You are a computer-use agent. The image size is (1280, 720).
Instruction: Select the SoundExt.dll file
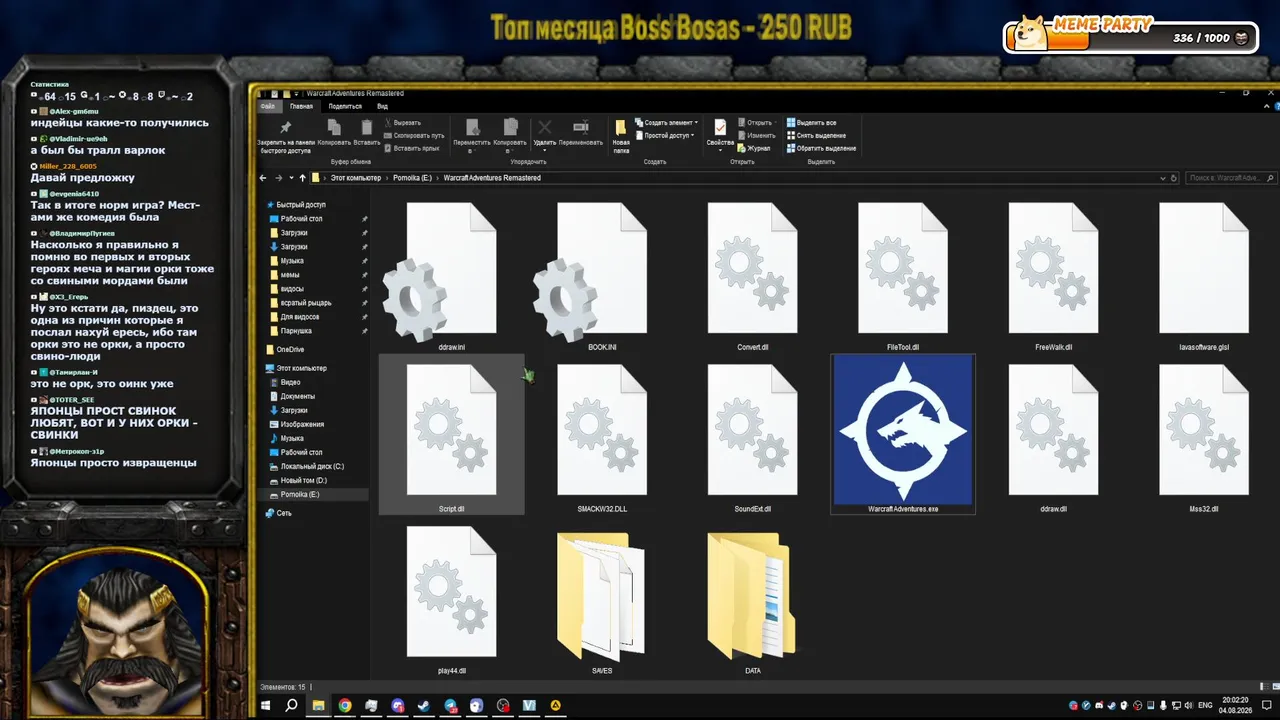(x=752, y=440)
